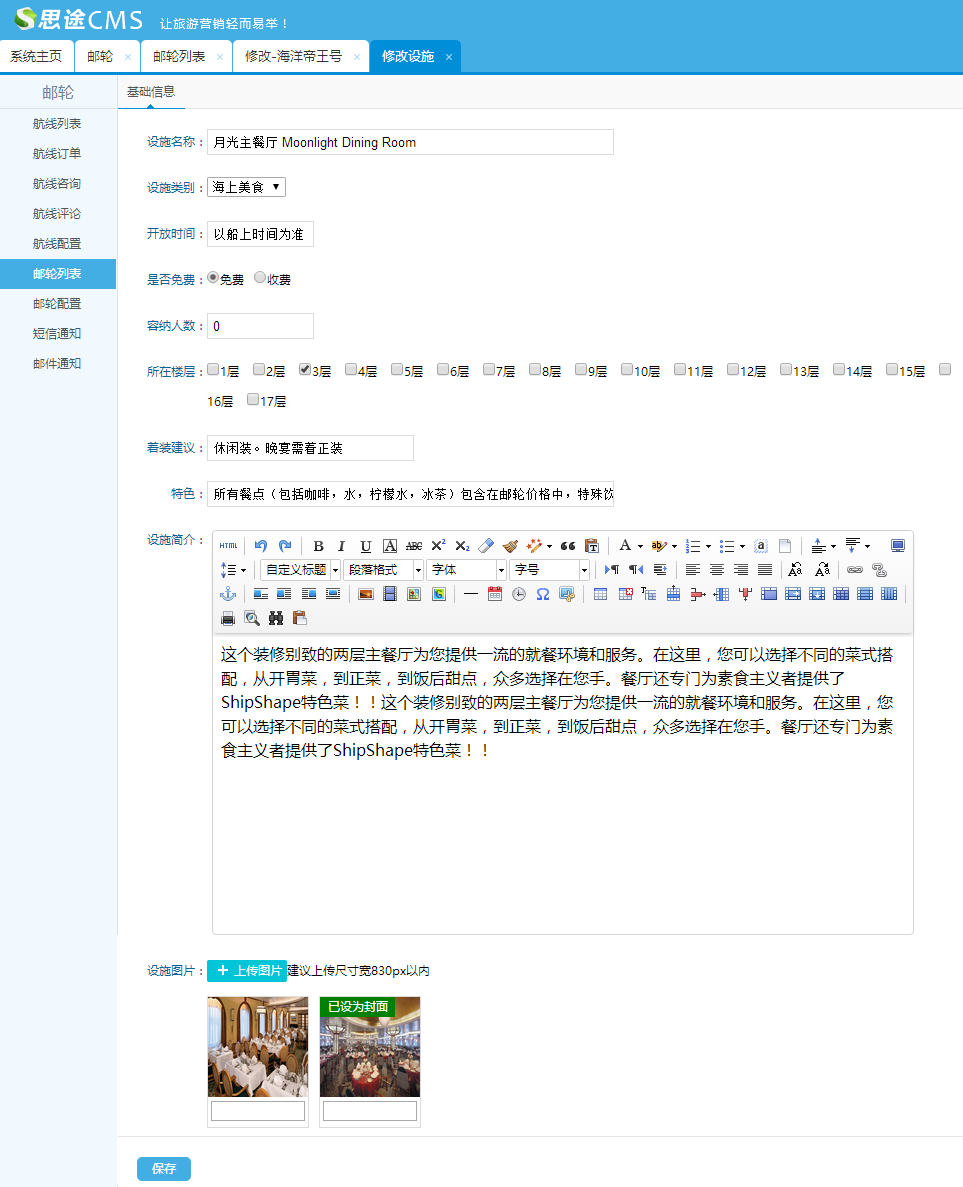
Task: Click the HTML source view icon
Action: tap(229, 546)
